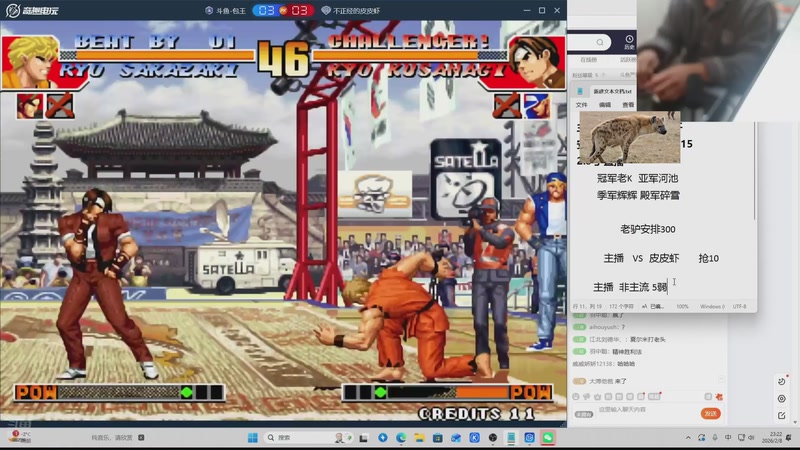Click the chat message 戚戚娇娇12138
This screenshot has height=450, width=800.
pos(604,364)
